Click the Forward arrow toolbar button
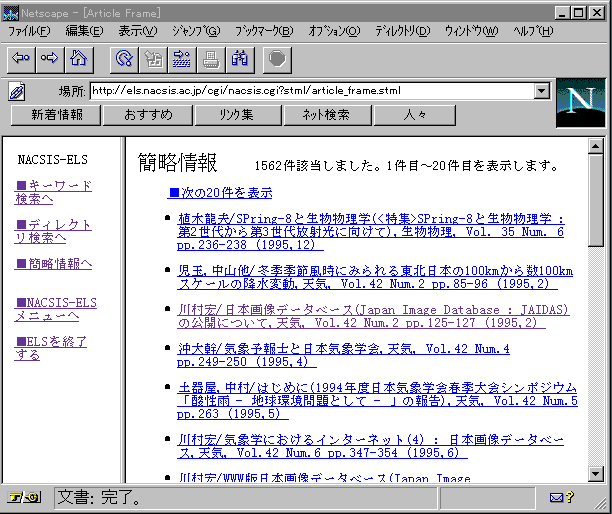The height and width of the screenshot is (514, 612). pos(50,60)
